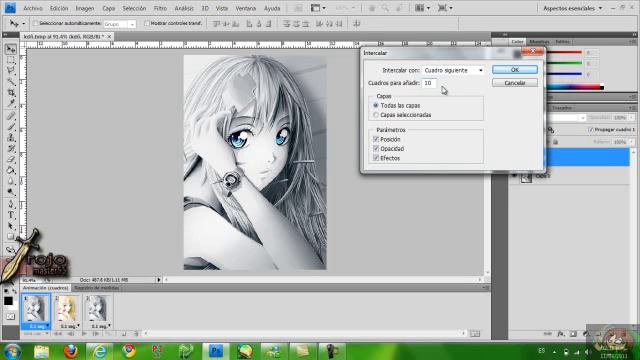Viewport: 640px width, 360px height.
Task: Select the Brush tool
Action: tap(11, 127)
